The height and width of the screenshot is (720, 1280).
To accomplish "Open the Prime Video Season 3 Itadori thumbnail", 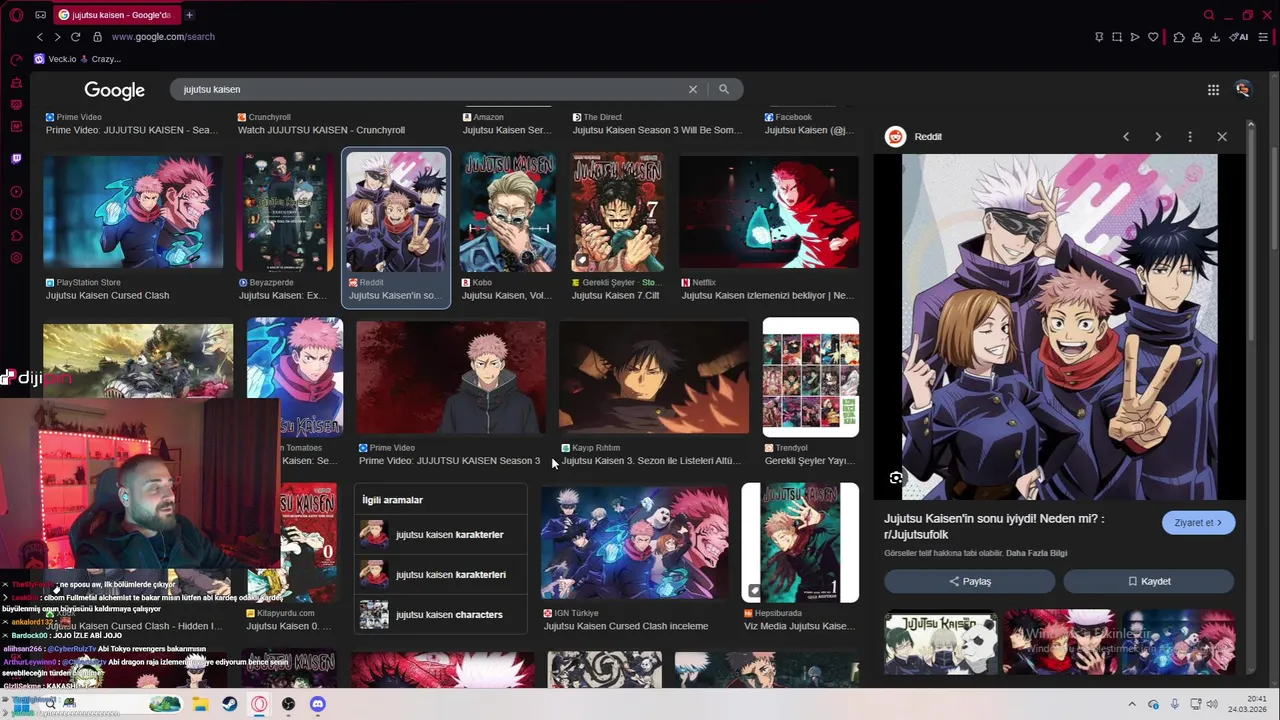I will [451, 378].
